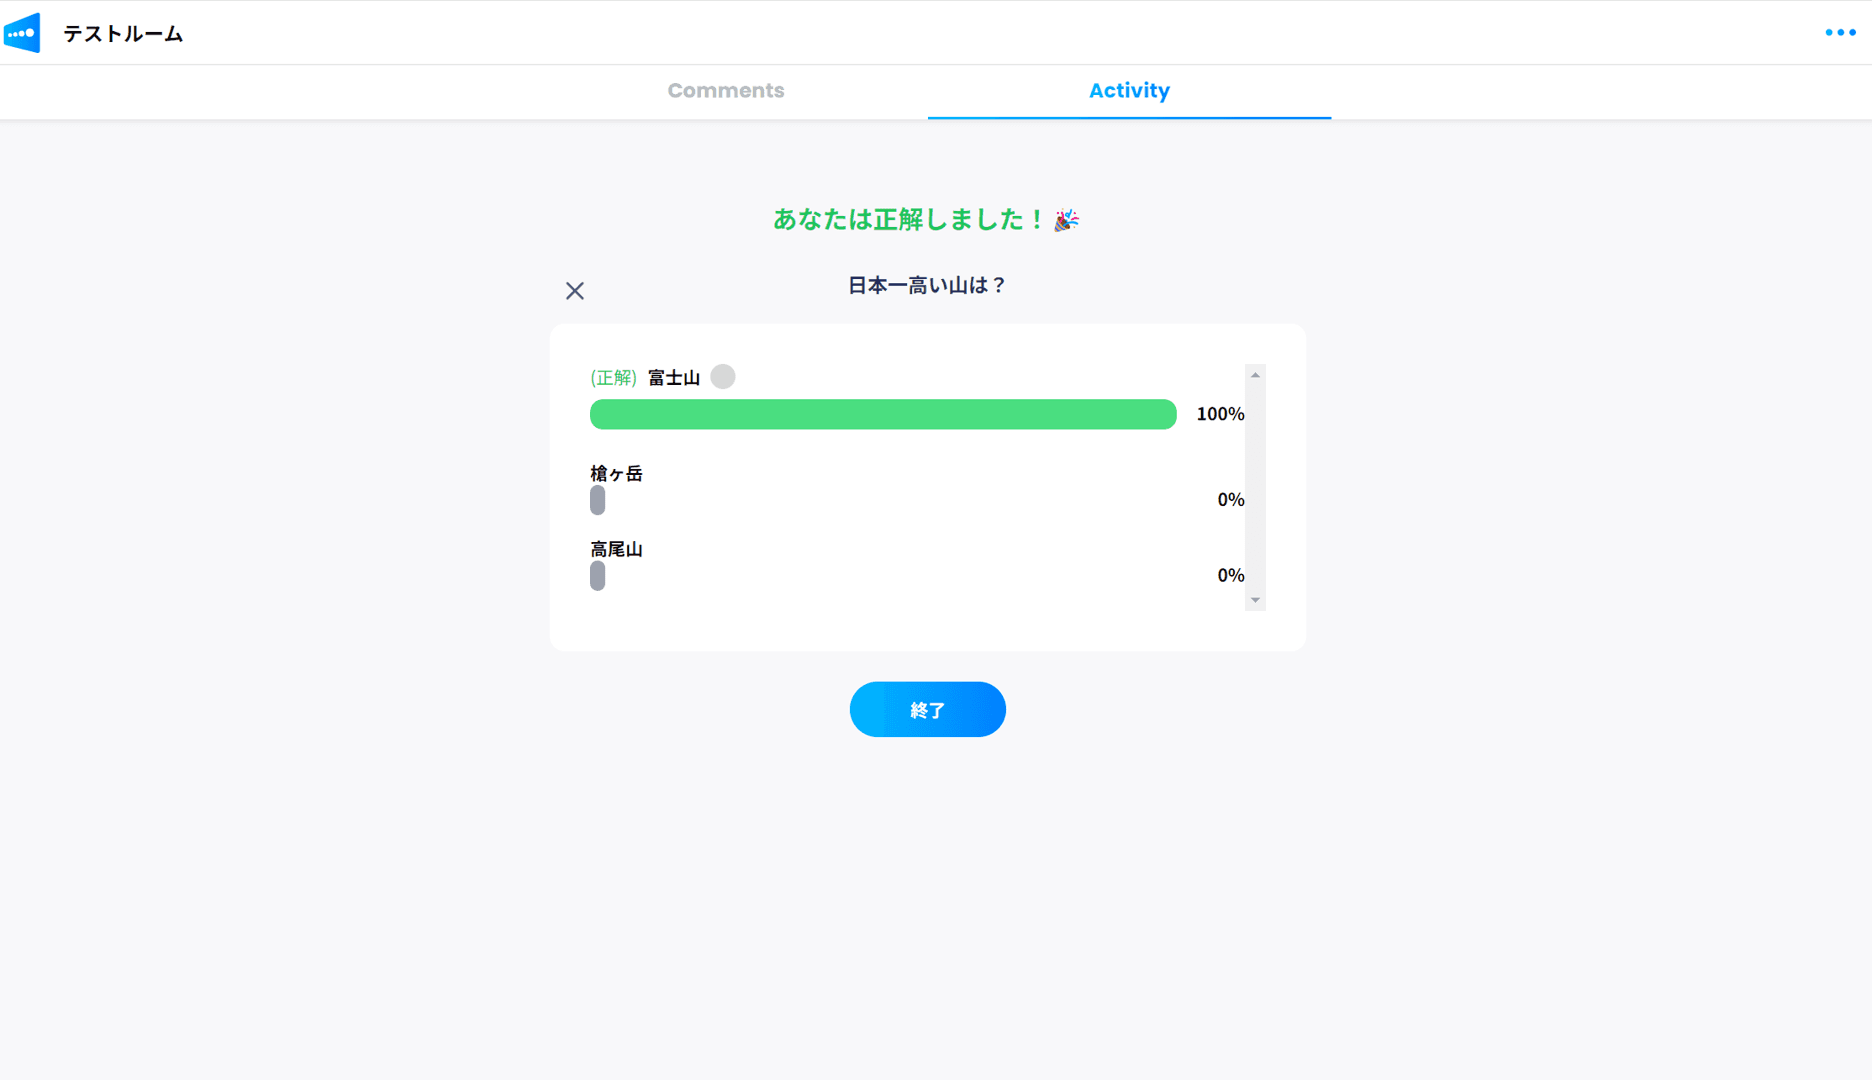Switch to the Comments tab
Image resolution: width=1872 pixels, height=1080 pixels.
726,91
